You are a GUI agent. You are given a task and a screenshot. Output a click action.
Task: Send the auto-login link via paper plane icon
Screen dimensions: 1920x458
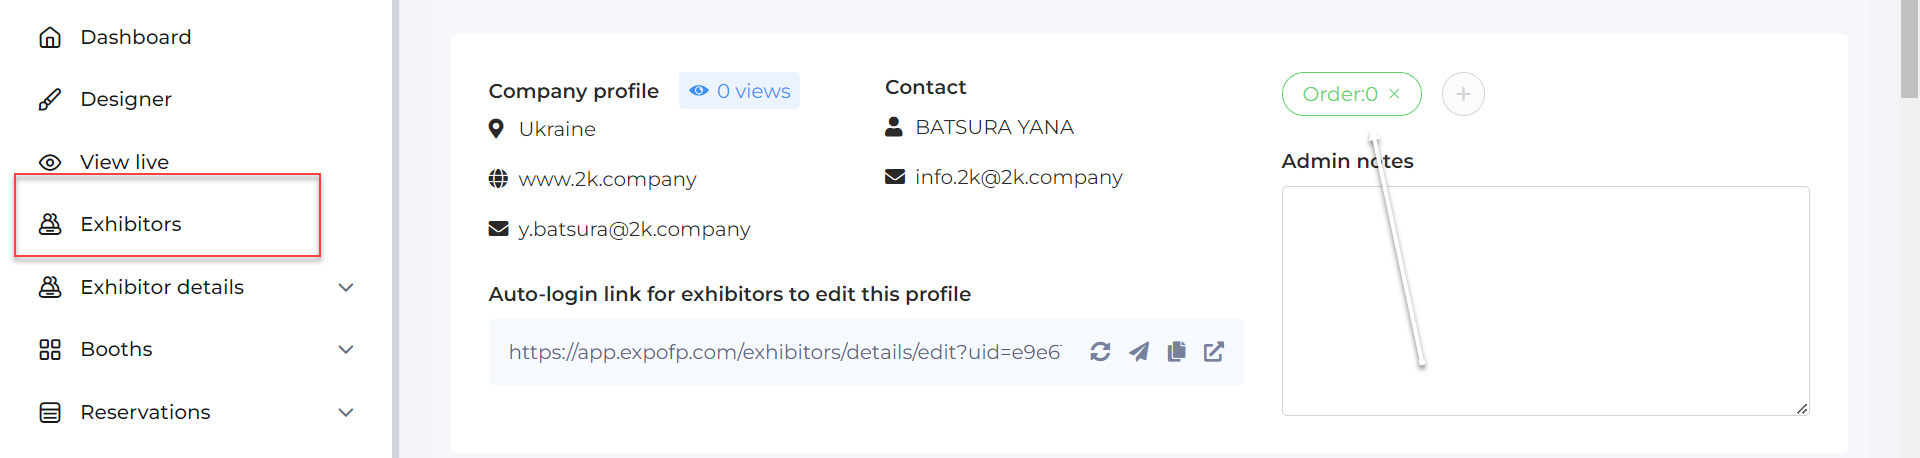tap(1139, 352)
